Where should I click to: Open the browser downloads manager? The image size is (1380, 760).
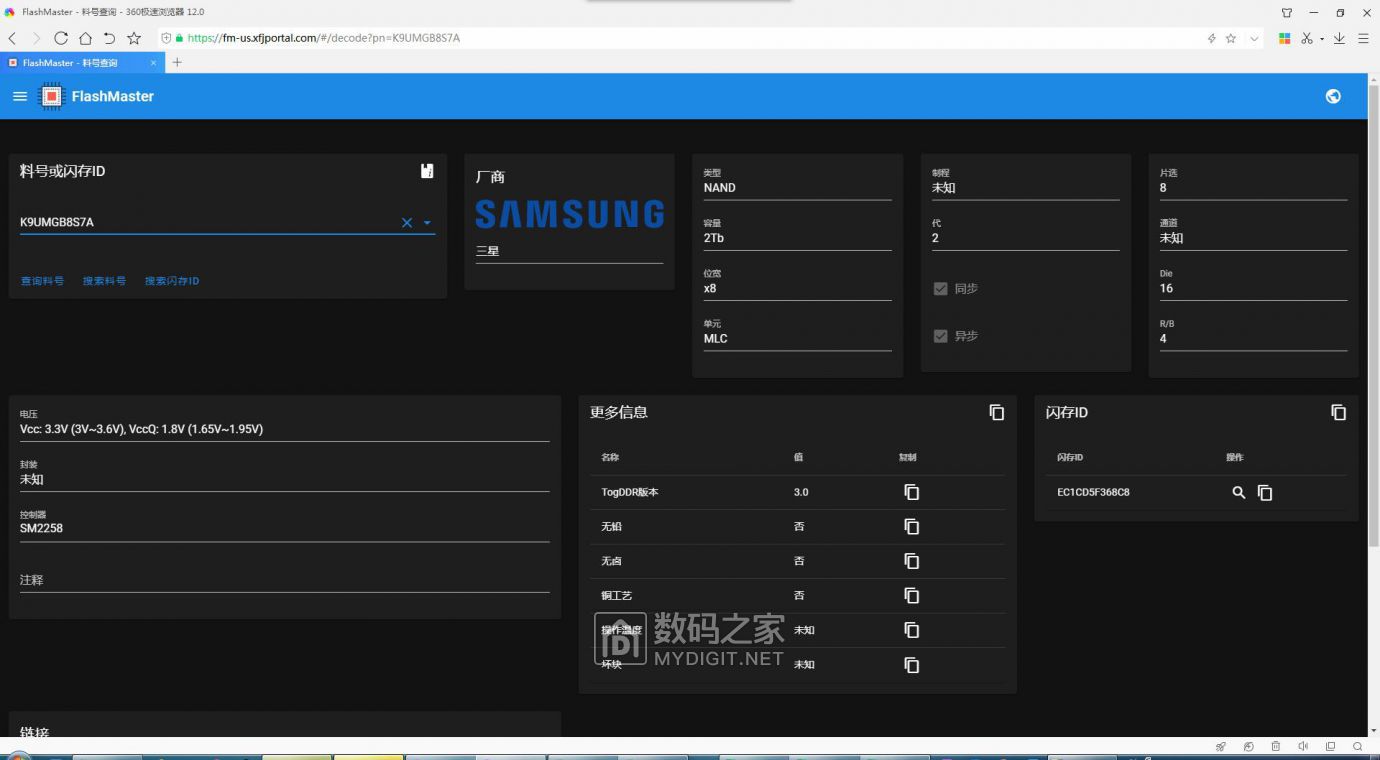coord(1340,38)
